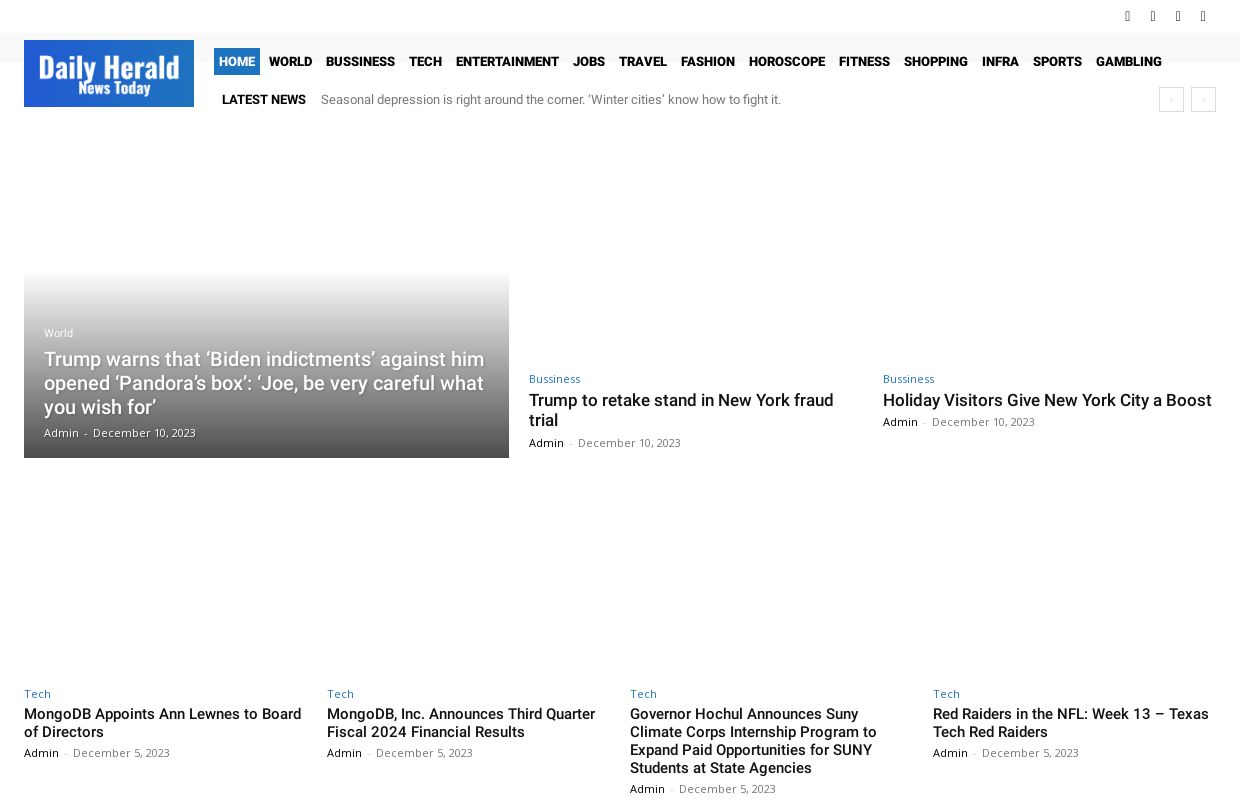Open the ENTERTAINMENT menu item
This screenshot has height=800, width=1240.
click(x=507, y=61)
